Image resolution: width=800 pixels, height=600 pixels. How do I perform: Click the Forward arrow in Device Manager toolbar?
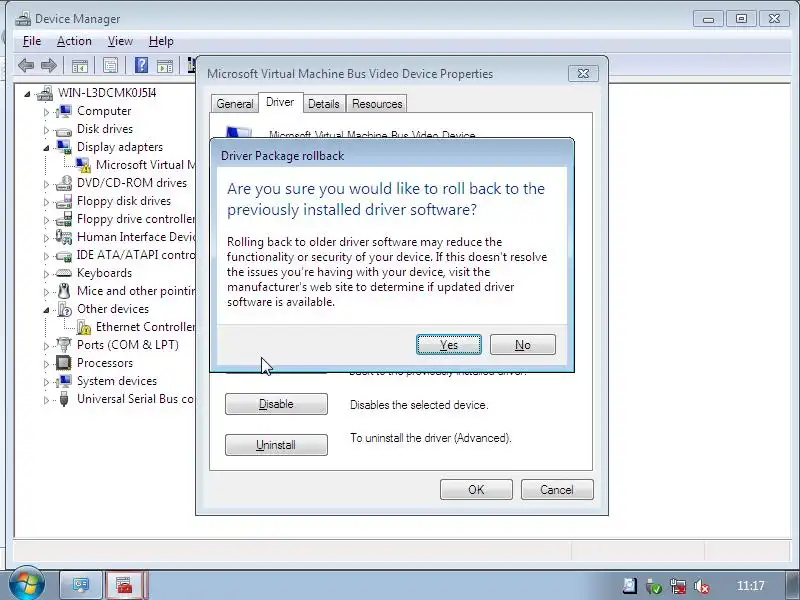(x=48, y=65)
